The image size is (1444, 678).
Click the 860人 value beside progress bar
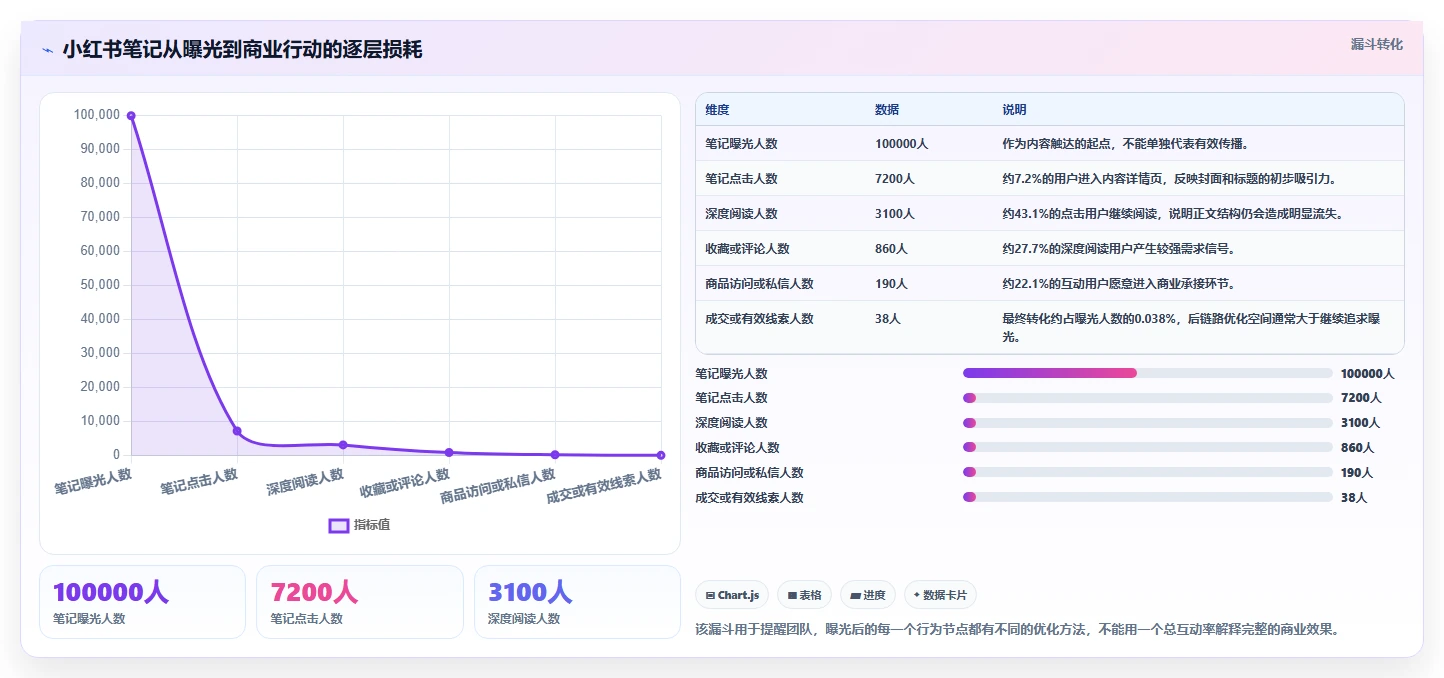click(1357, 447)
